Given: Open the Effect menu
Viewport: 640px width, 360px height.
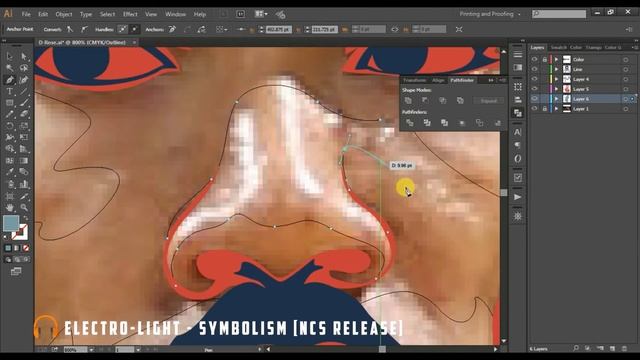Looking at the screenshot, I should pyautogui.click(x=130, y=14).
